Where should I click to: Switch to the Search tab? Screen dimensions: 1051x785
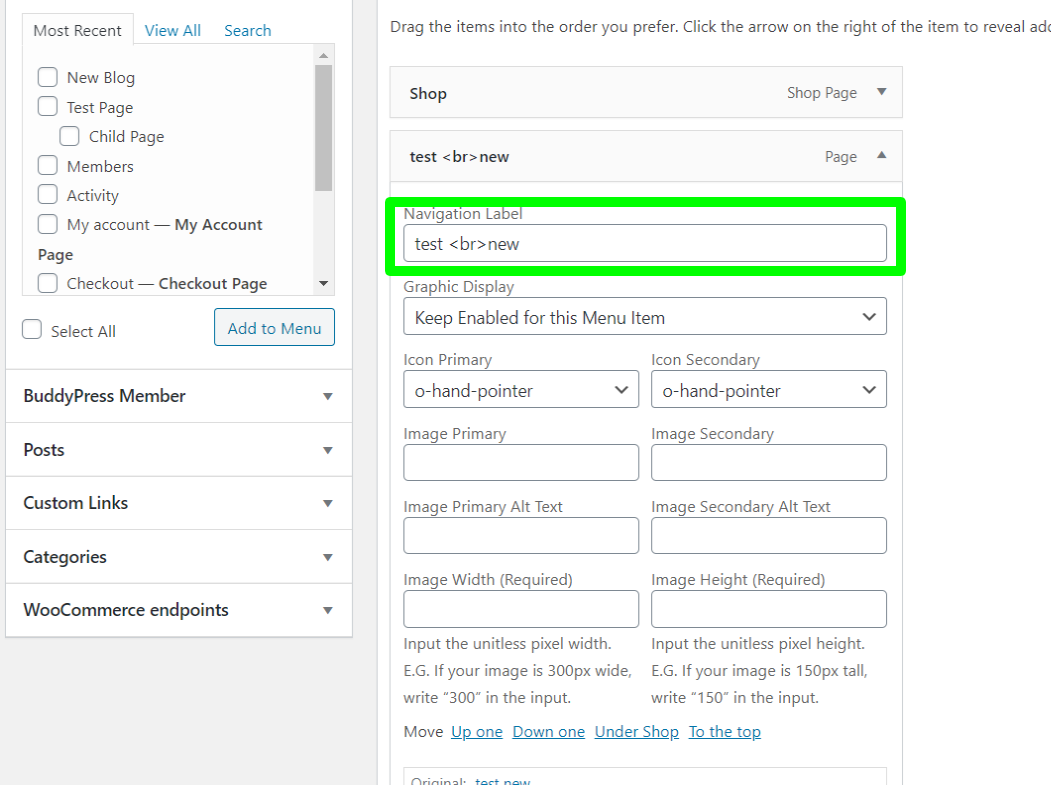(247, 31)
